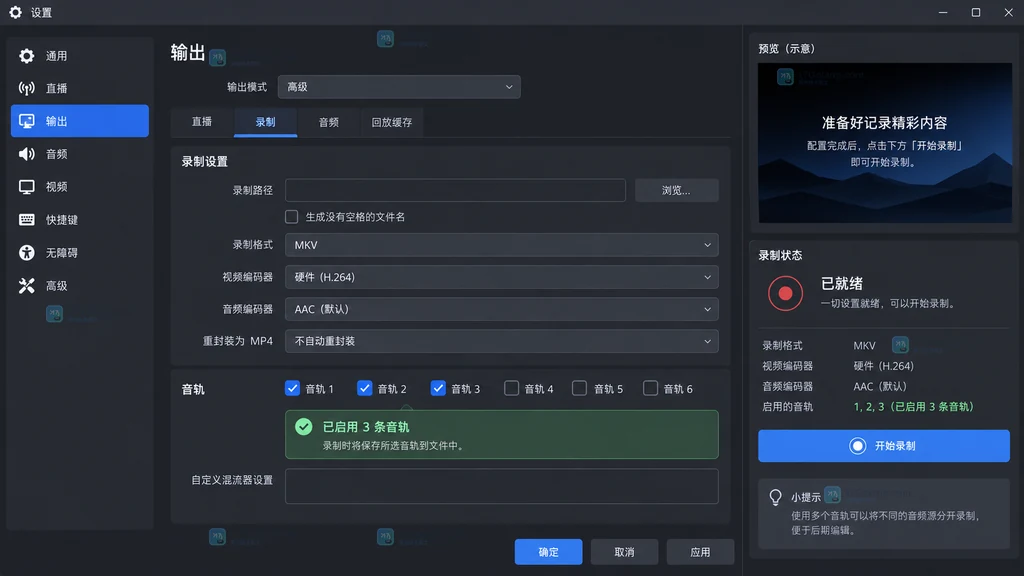
Task: Open the 音频编码器 dropdown showing AAC
Action: coord(502,309)
